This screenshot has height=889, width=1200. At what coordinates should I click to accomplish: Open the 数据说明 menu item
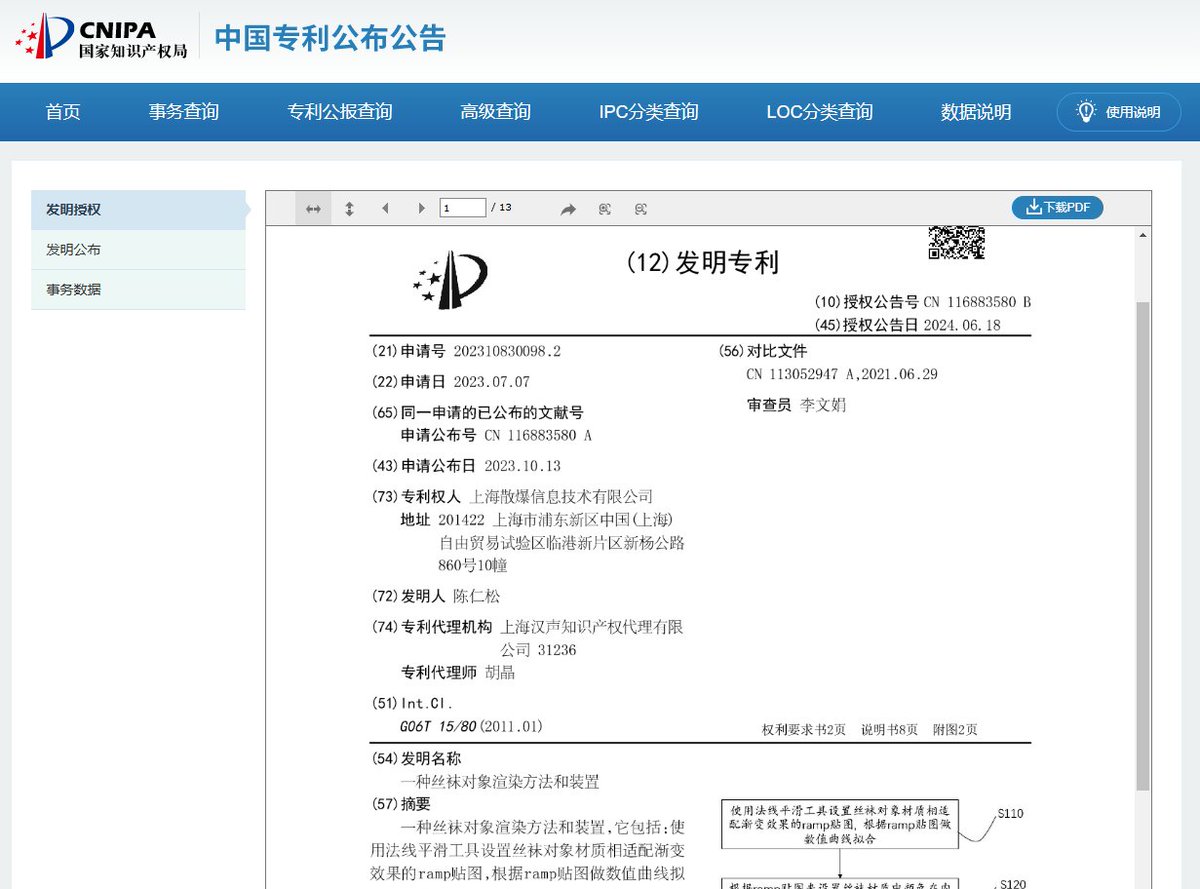(x=975, y=112)
